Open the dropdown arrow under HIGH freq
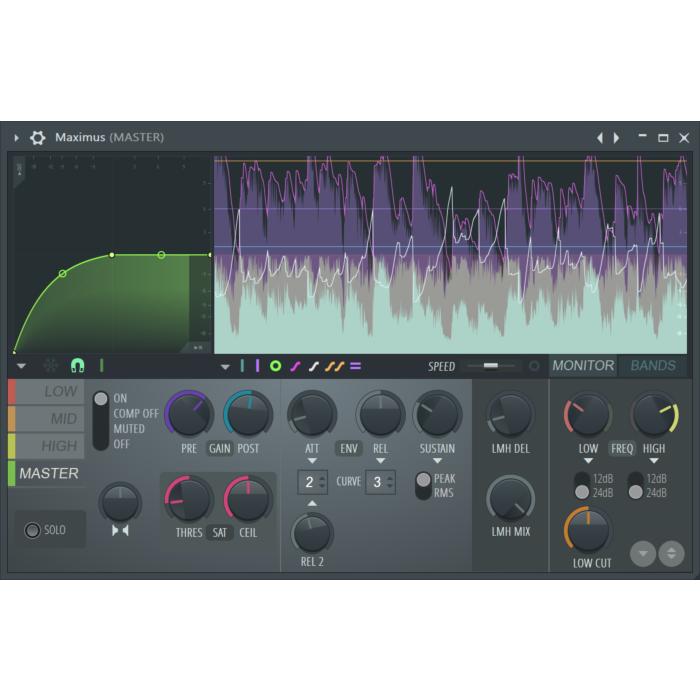 point(654,461)
